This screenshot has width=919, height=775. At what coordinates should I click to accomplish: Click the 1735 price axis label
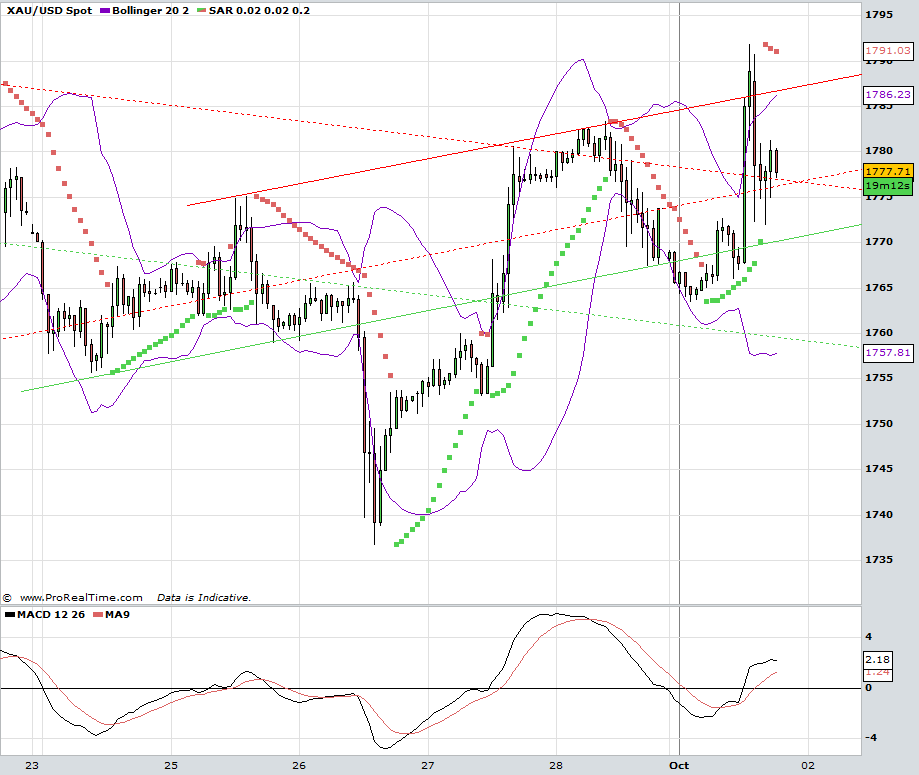879,559
